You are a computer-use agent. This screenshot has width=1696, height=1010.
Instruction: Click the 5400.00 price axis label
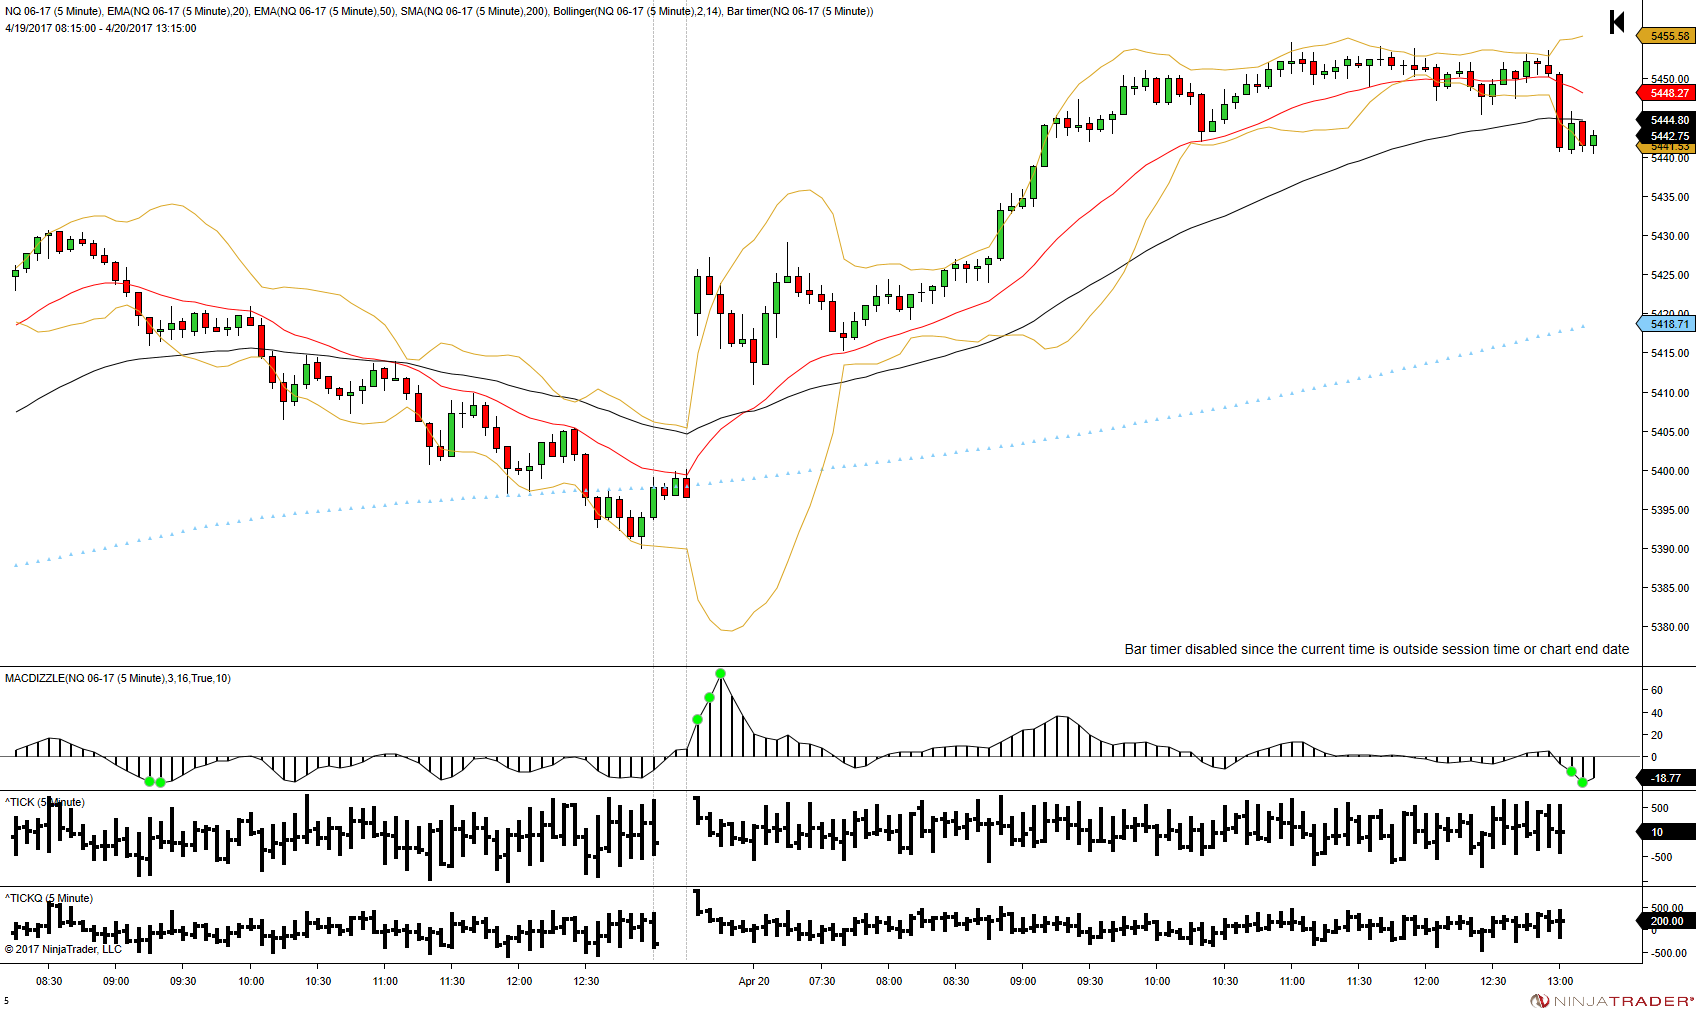click(x=1670, y=471)
